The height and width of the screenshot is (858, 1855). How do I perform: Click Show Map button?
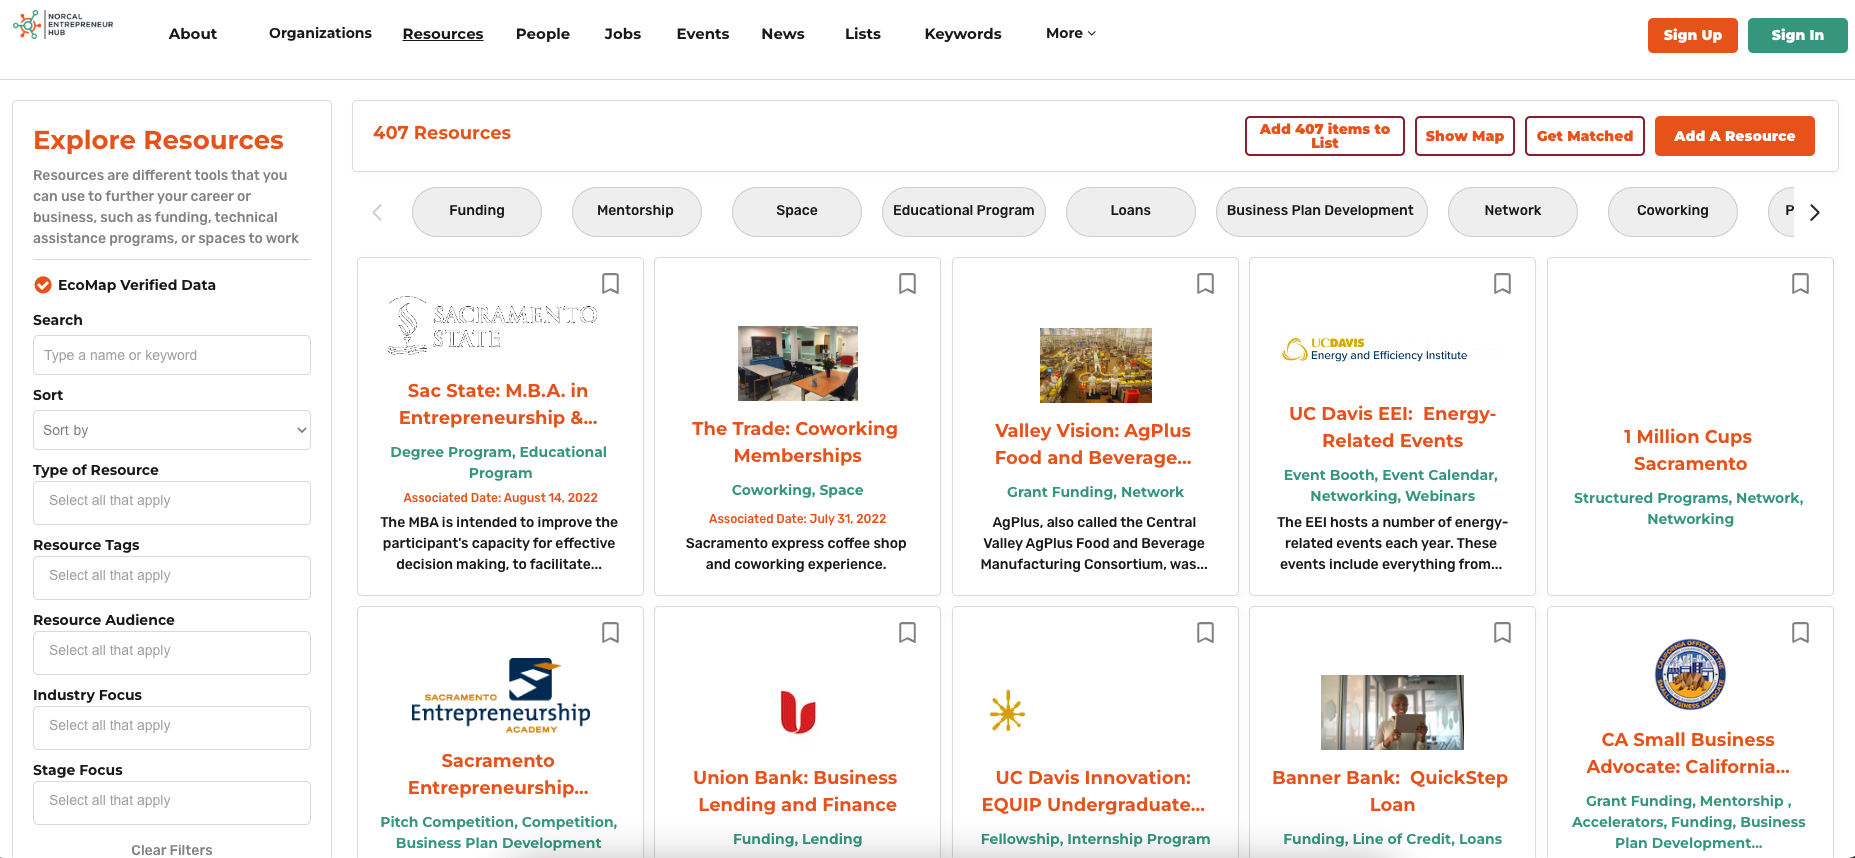point(1465,136)
